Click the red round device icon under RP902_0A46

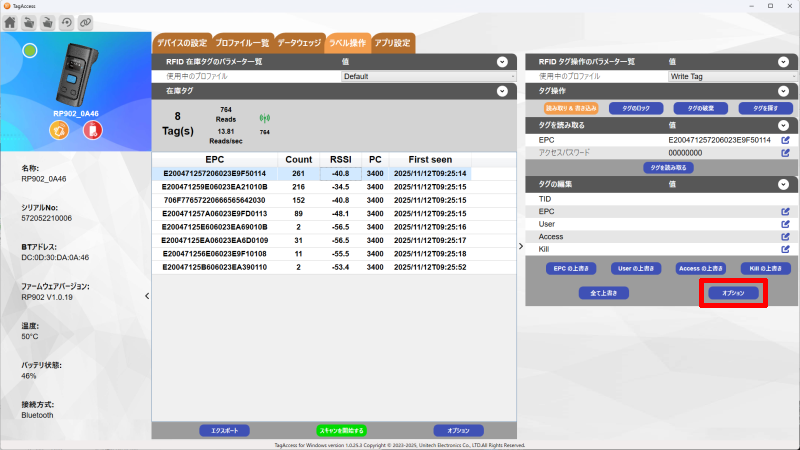click(92, 131)
